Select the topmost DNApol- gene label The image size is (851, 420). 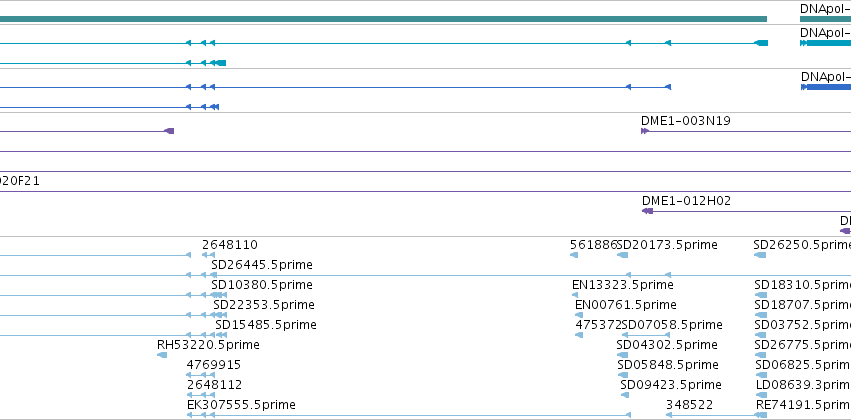825,9
